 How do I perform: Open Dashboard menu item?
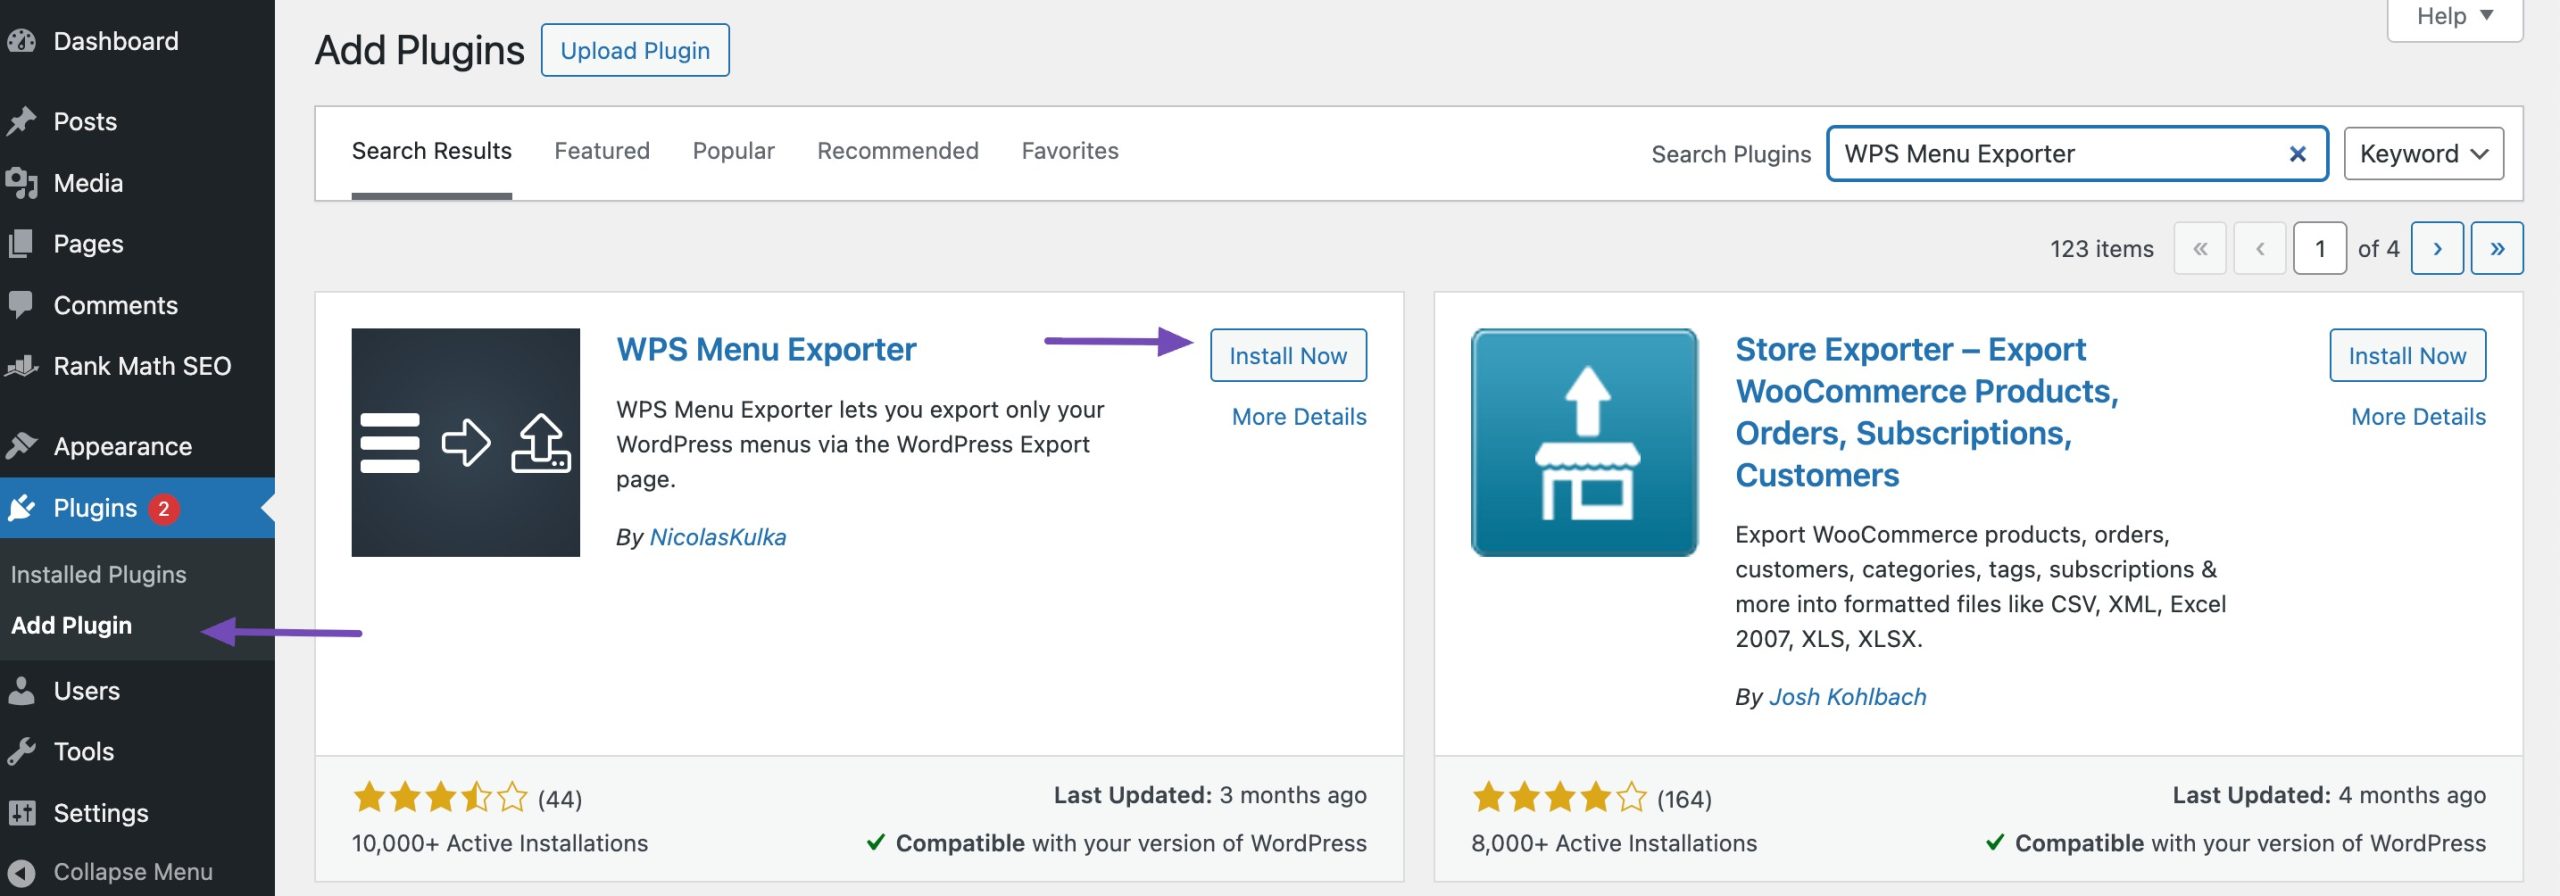pyautogui.click(x=137, y=41)
